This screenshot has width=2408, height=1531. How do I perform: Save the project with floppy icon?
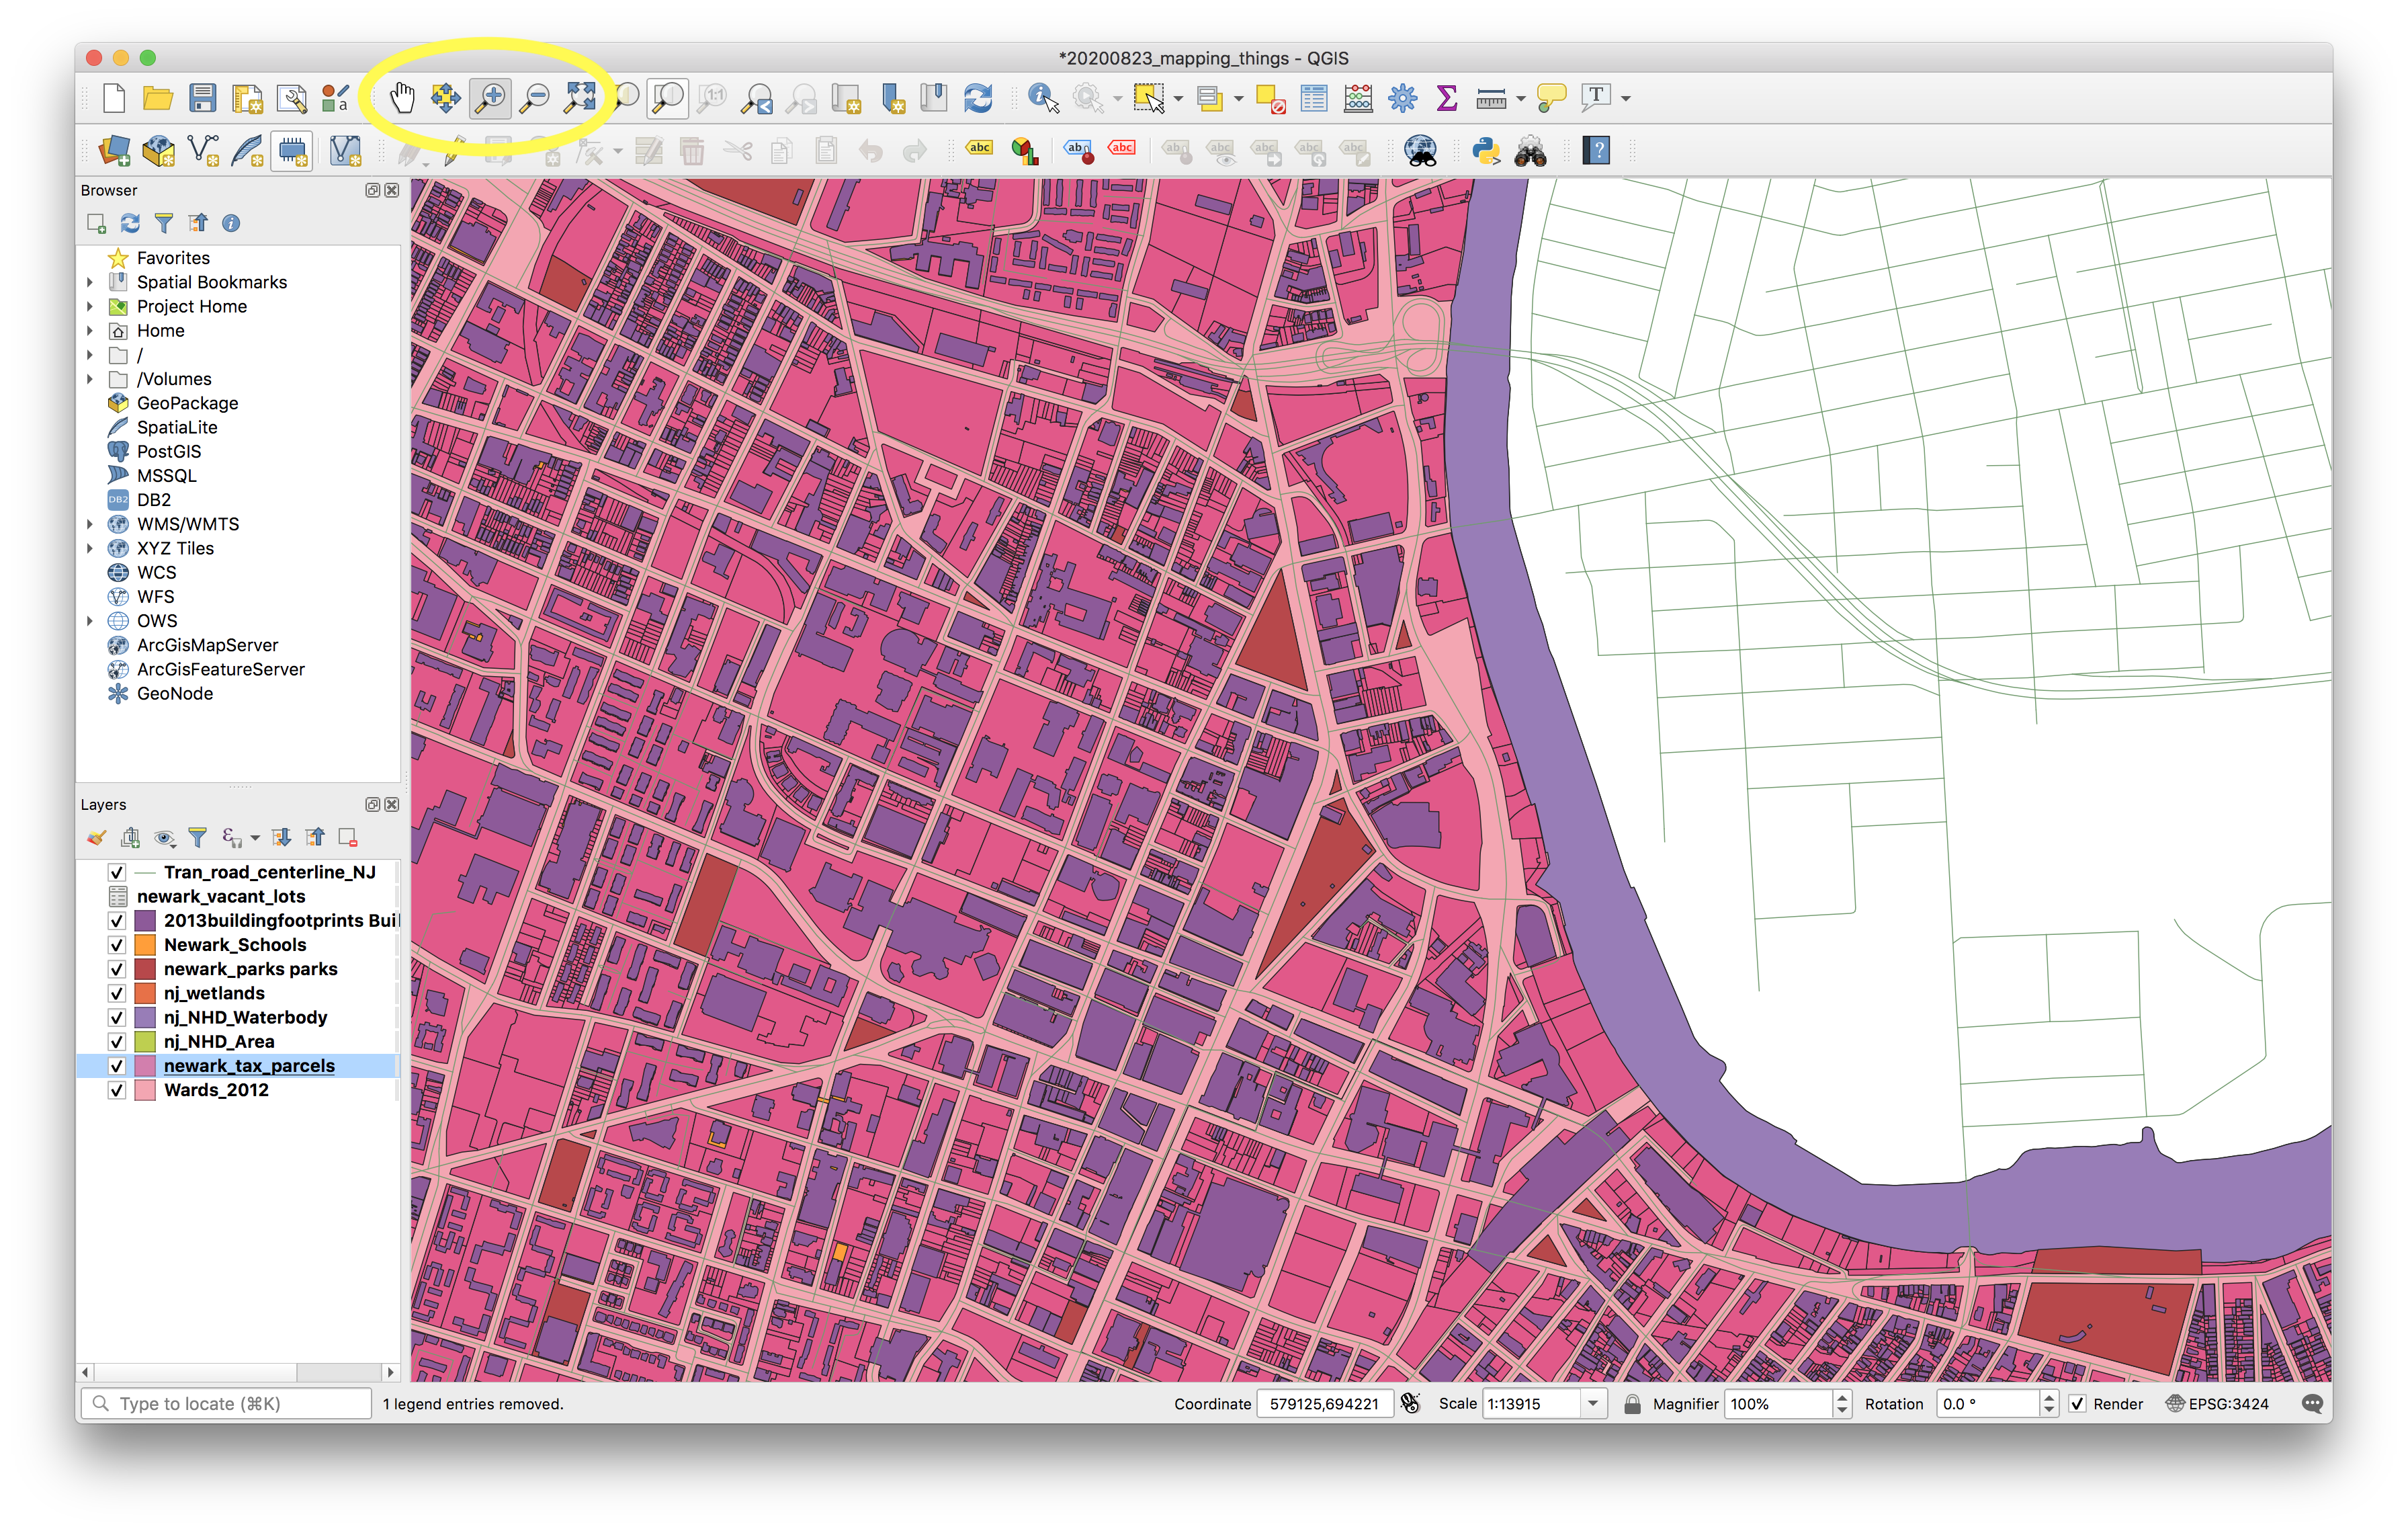coord(203,98)
